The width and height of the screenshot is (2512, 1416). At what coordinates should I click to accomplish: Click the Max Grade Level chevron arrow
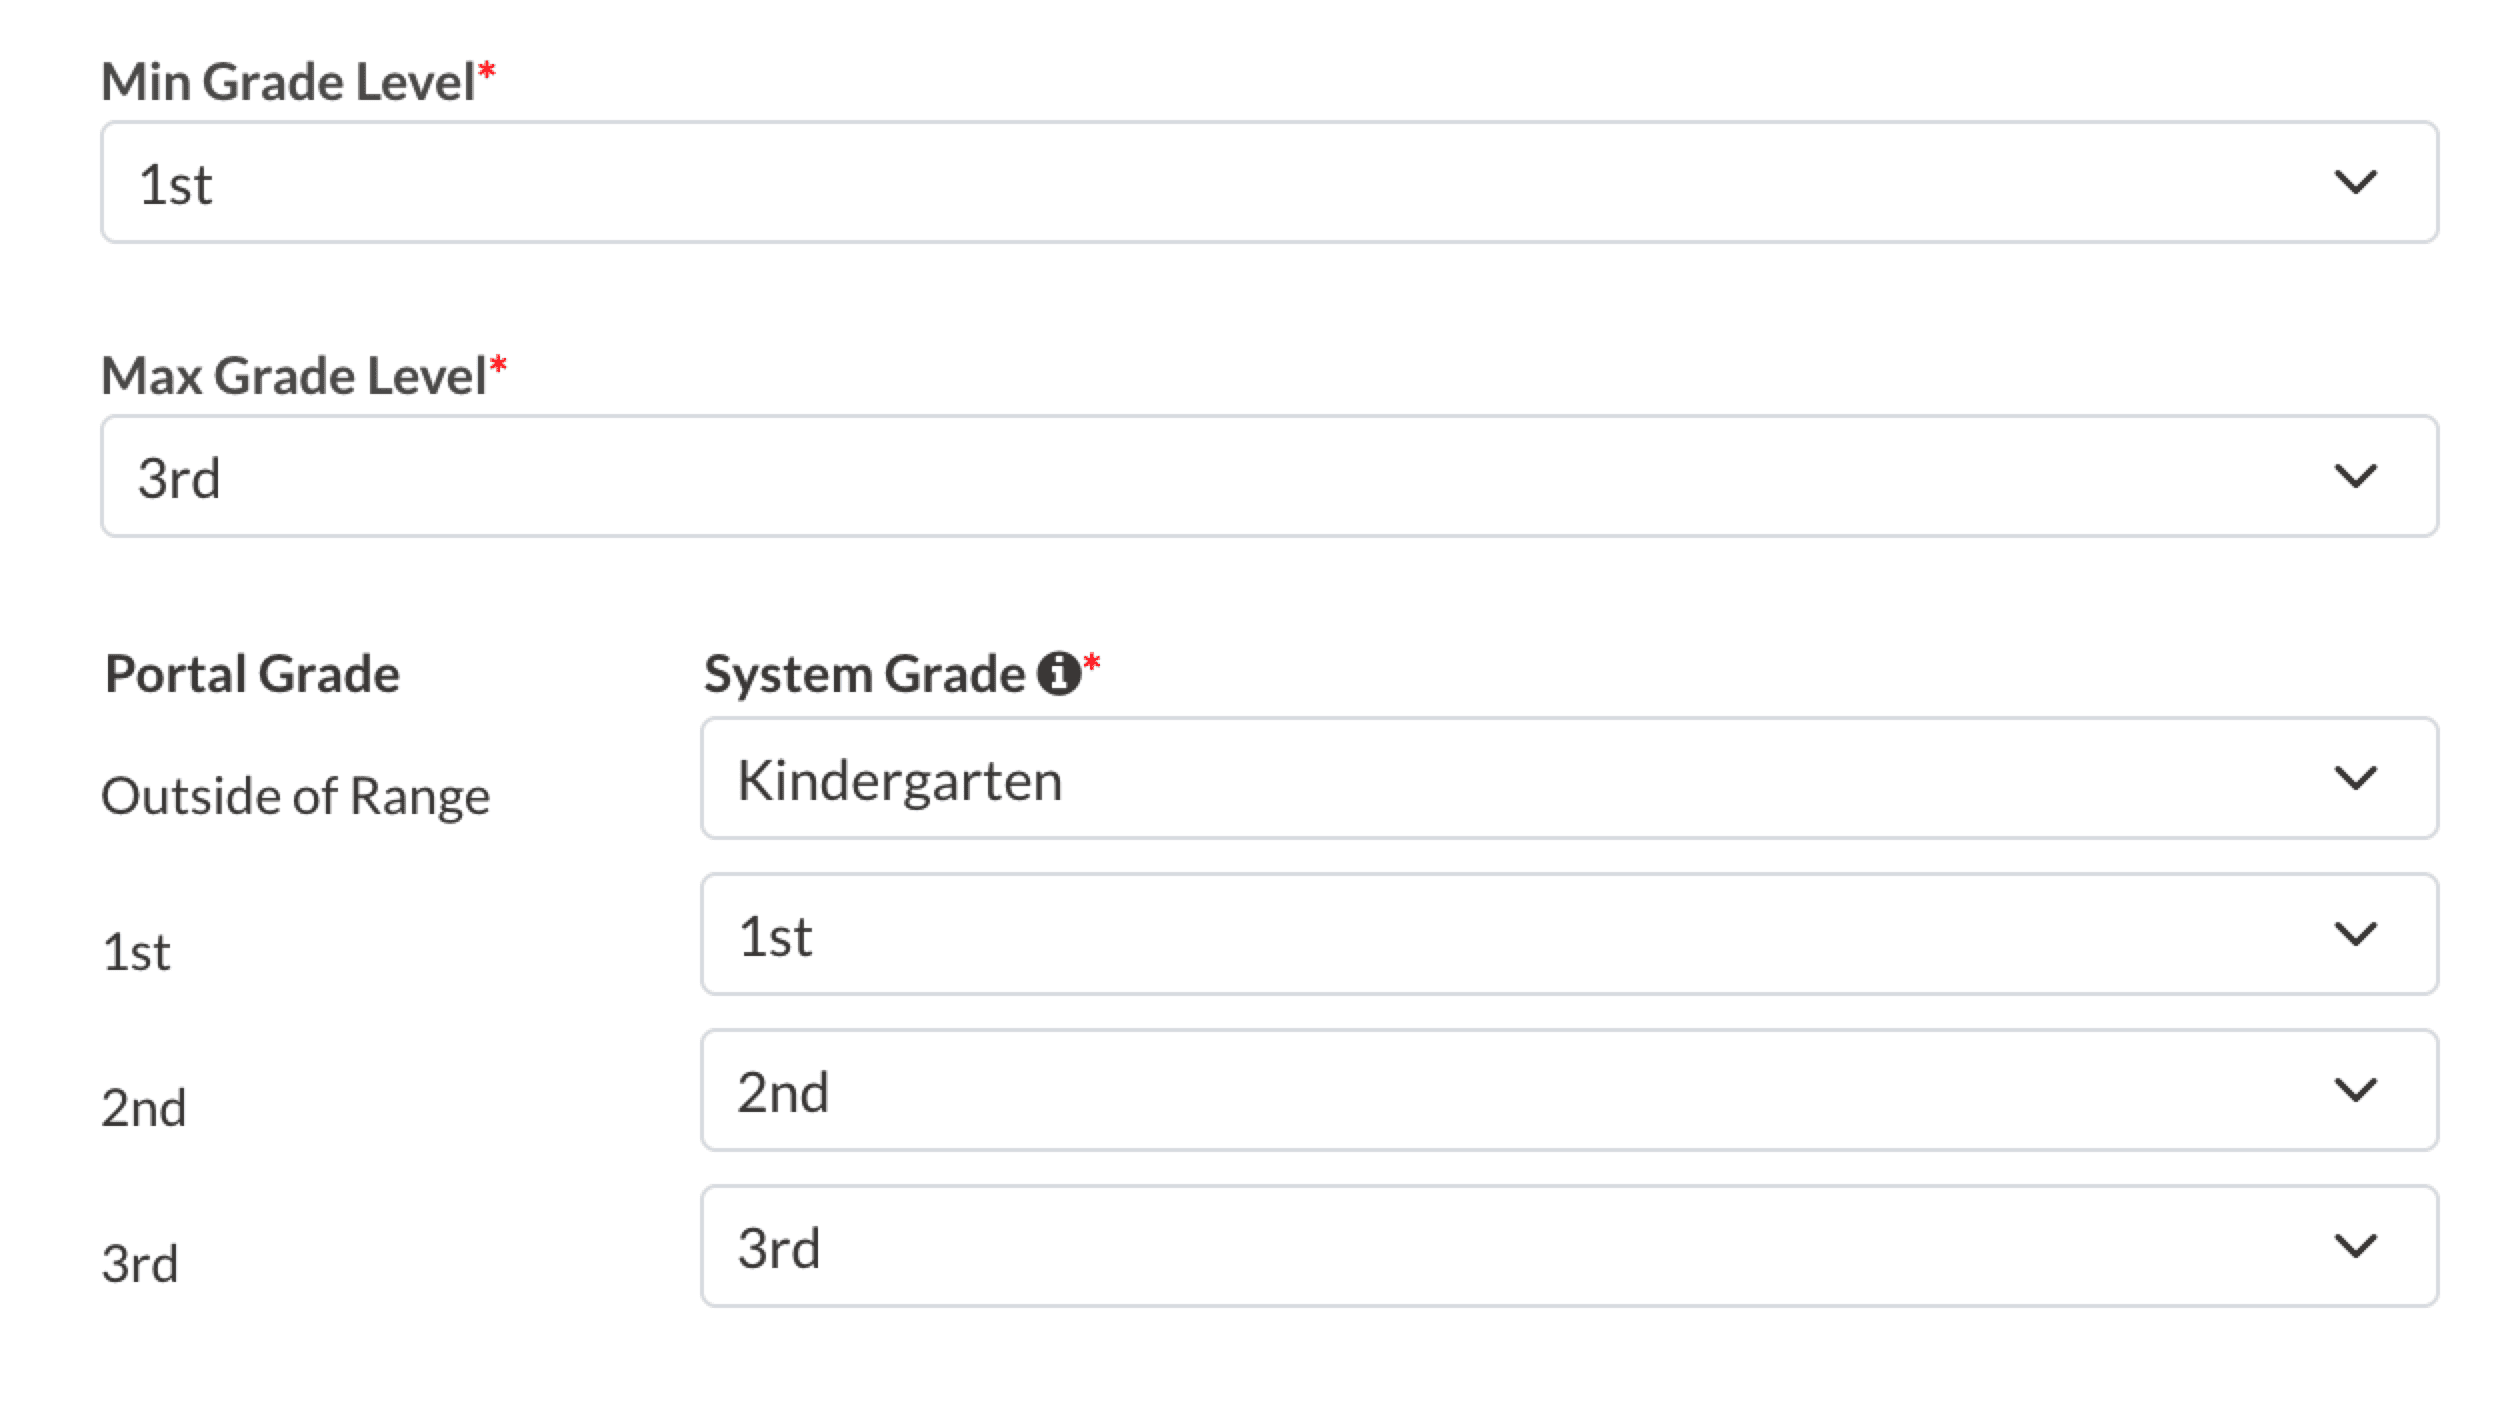coord(2355,477)
